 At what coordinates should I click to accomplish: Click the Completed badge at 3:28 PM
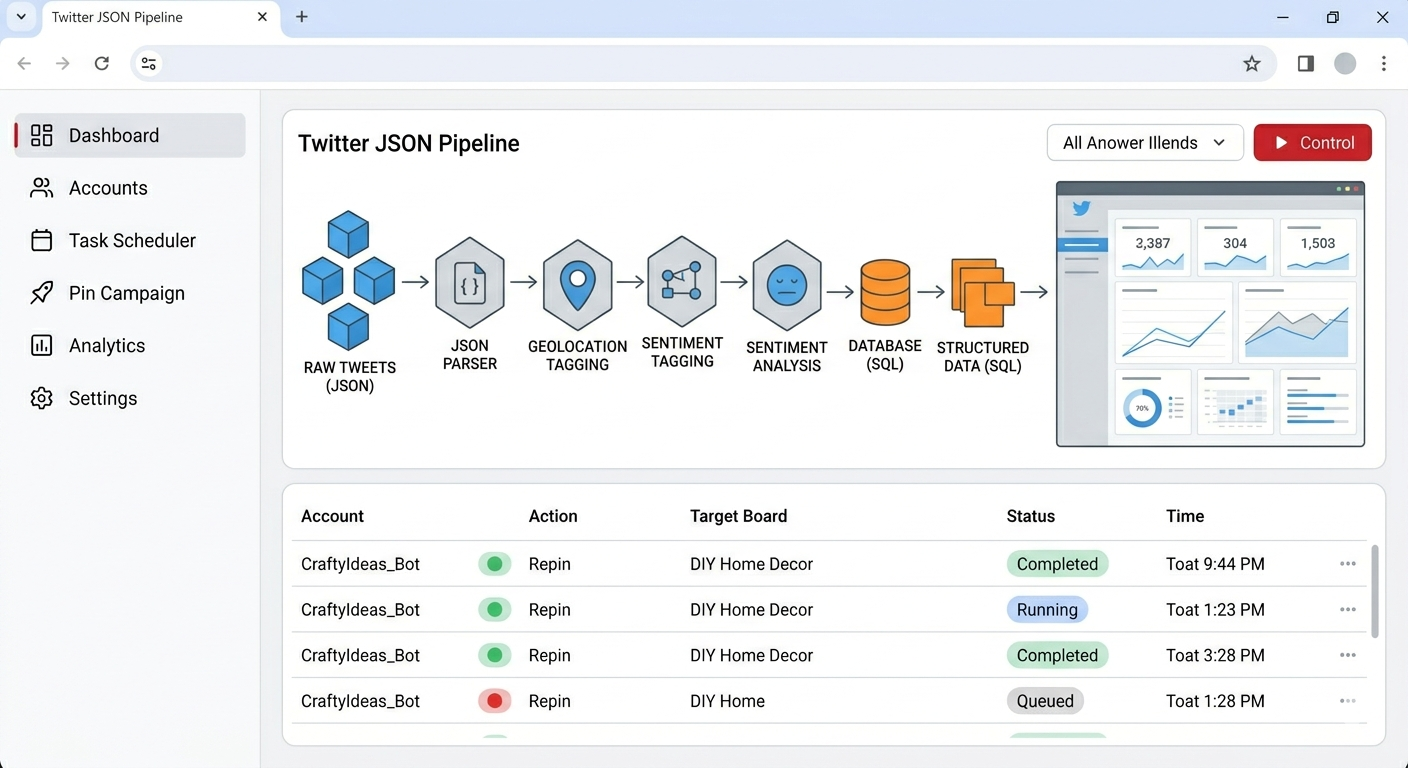point(1058,656)
